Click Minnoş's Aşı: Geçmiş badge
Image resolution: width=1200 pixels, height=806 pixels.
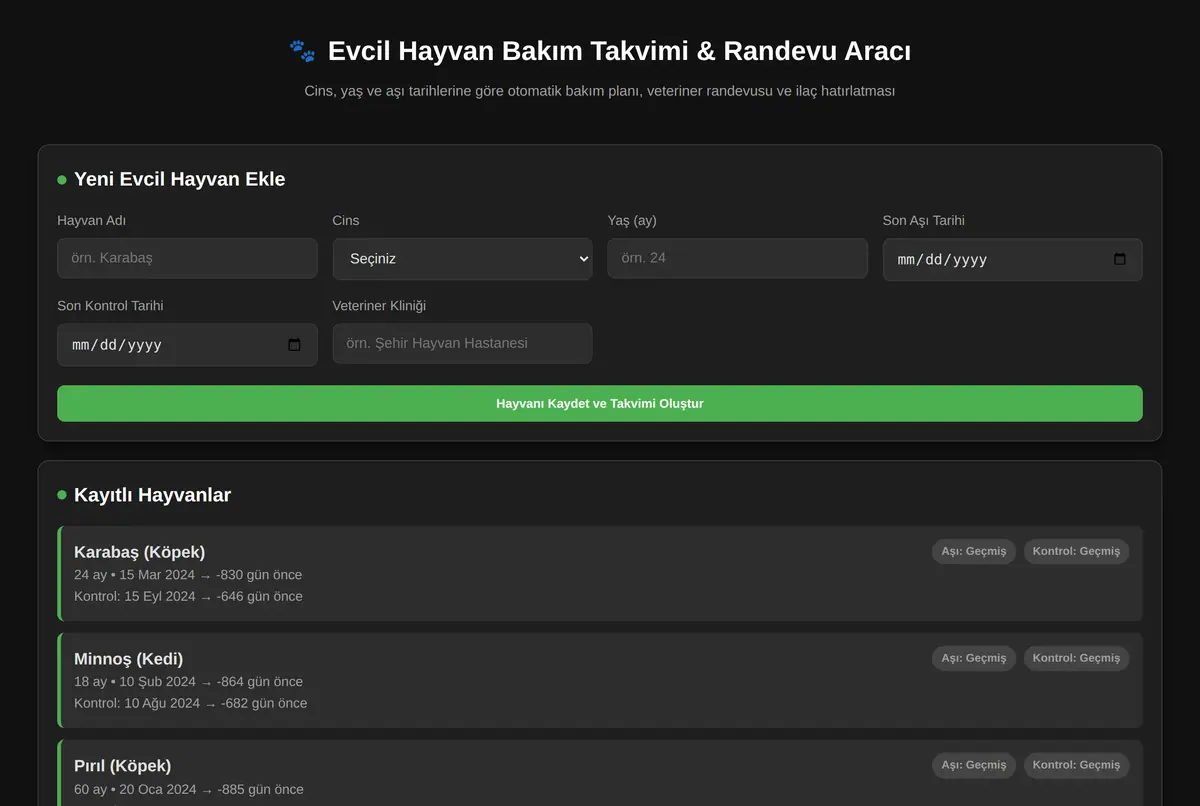[974, 658]
